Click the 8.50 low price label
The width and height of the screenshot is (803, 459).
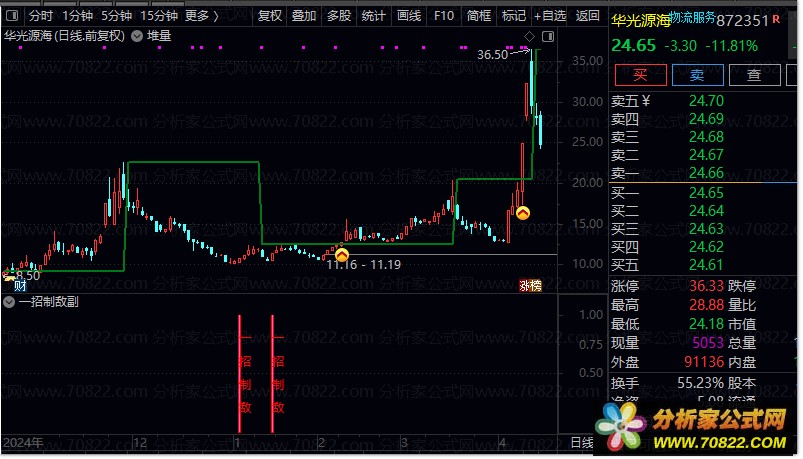click(28, 276)
